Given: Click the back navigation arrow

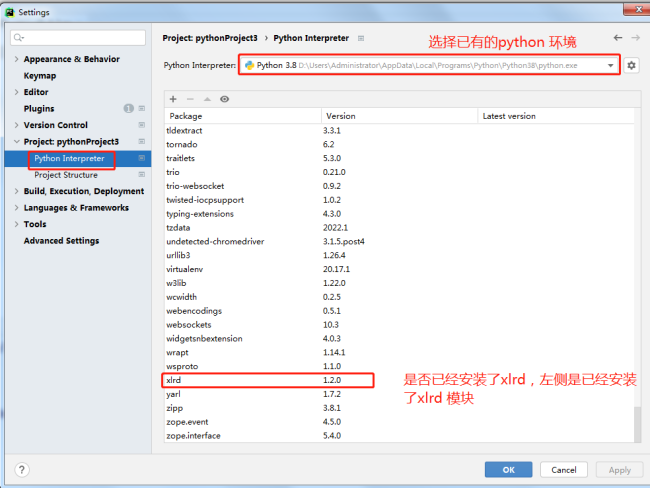Looking at the screenshot, I should pos(618,38).
